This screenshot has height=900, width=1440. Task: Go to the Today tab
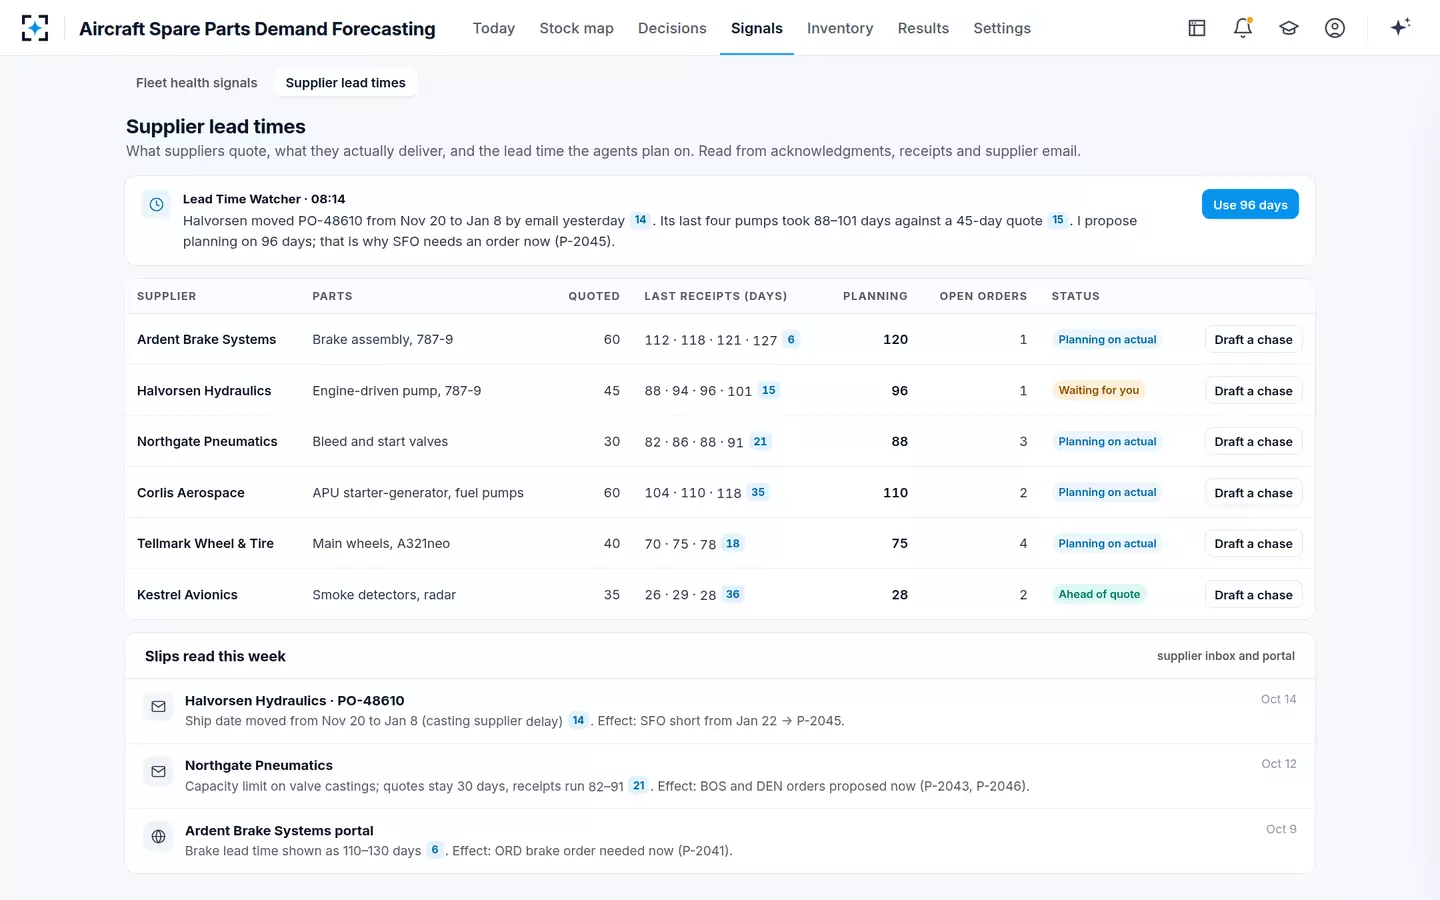(x=494, y=28)
